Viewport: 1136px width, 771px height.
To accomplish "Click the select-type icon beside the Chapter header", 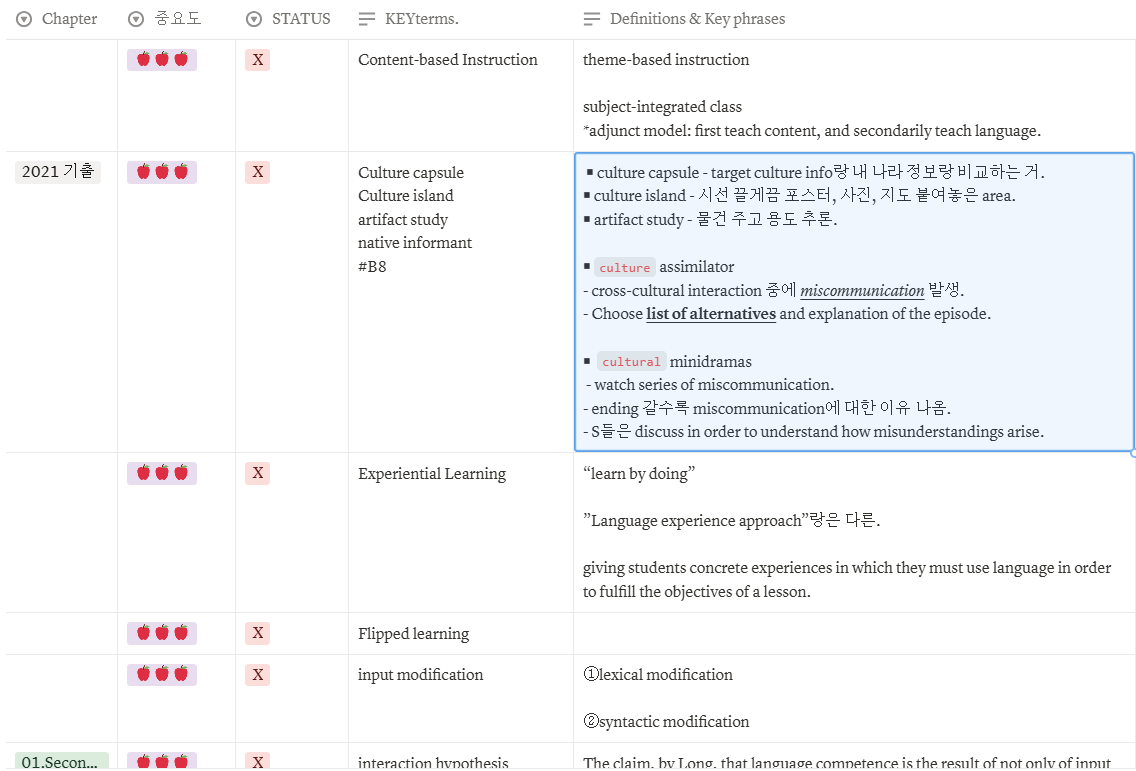I will [x=24, y=20].
